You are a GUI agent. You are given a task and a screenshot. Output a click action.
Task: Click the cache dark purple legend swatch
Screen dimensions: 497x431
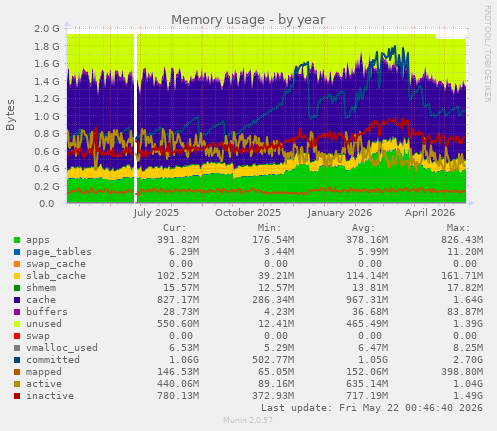click(17, 300)
